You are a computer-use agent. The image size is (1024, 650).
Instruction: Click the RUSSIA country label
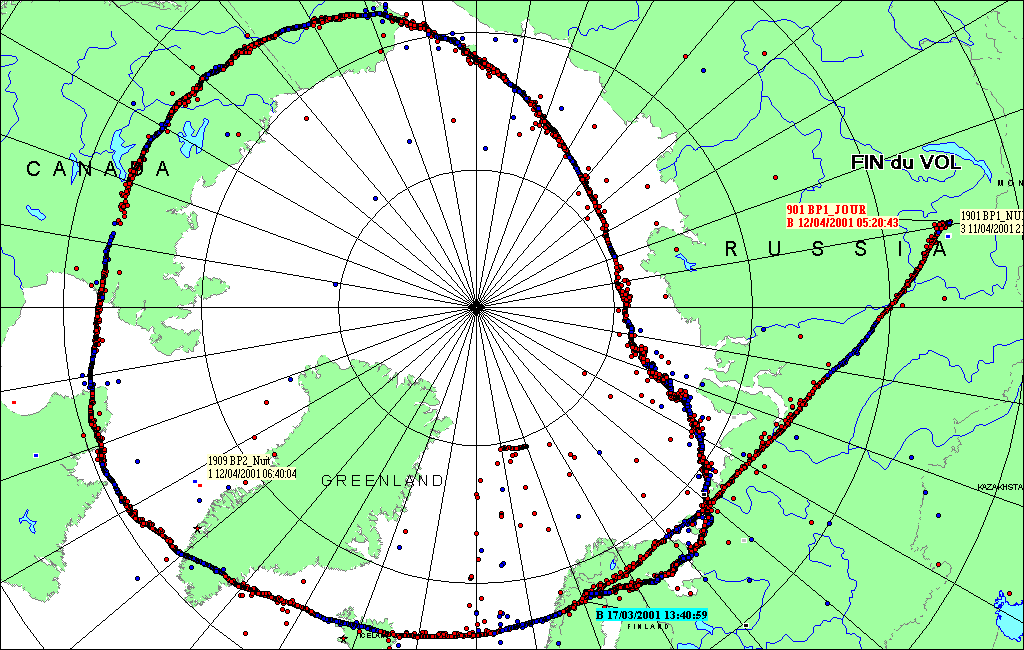(836, 249)
